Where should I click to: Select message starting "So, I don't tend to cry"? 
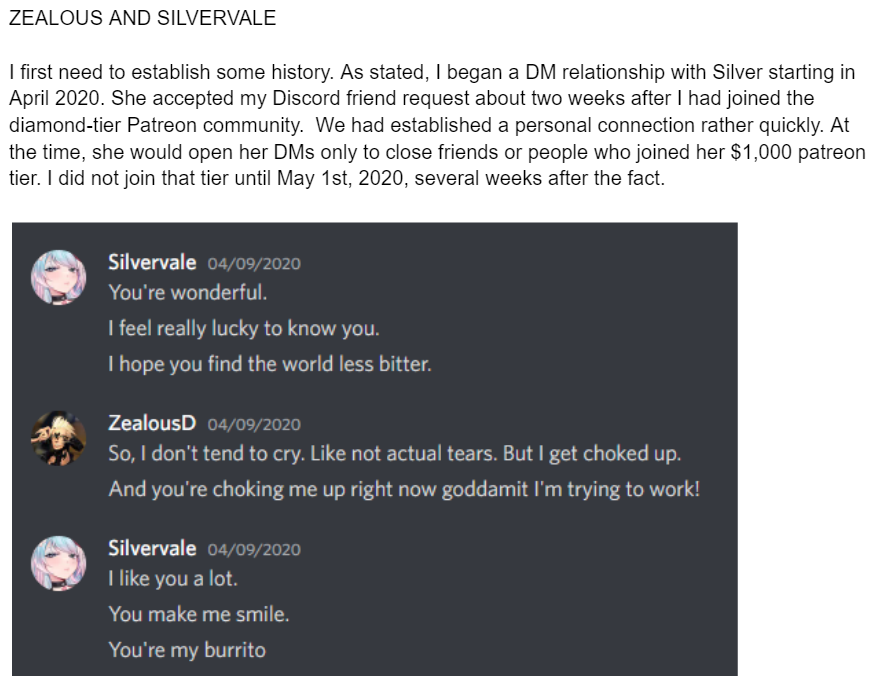pyautogui.click(x=394, y=453)
